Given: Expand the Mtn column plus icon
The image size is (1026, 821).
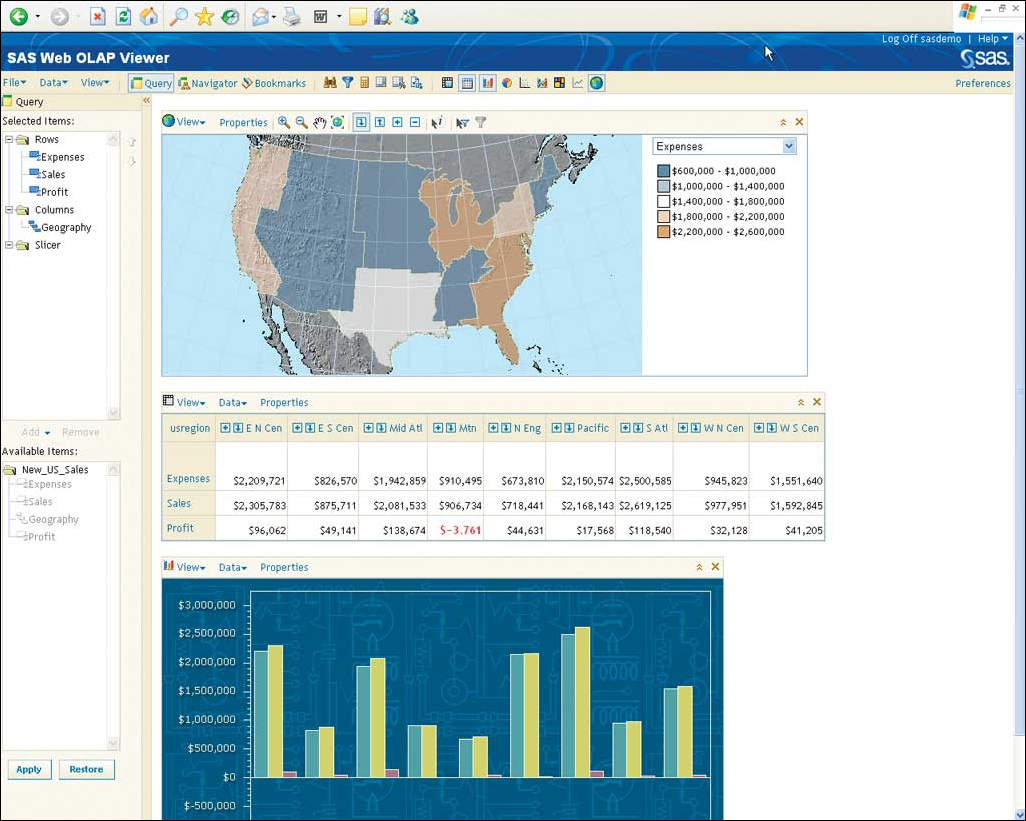Looking at the screenshot, I should click(438, 428).
